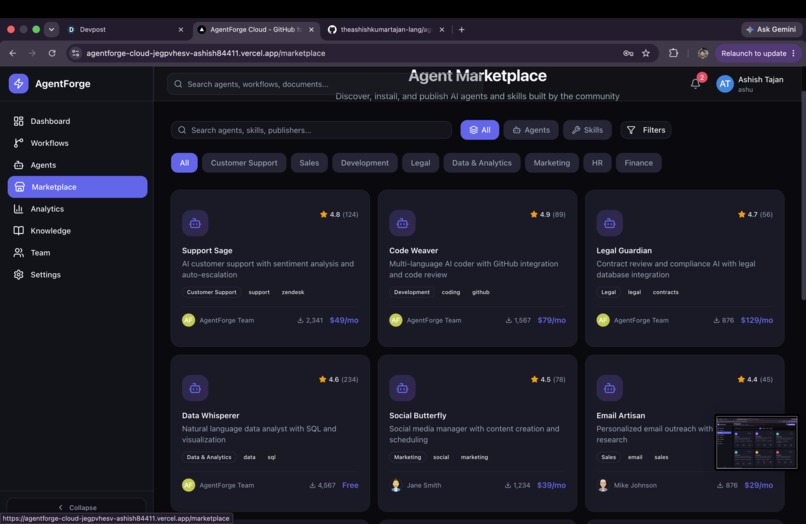This screenshot has width=806, height=524.
Task: Switch to the theashishkumartajan GitHub tab
Action: click(x=386, y=29)
